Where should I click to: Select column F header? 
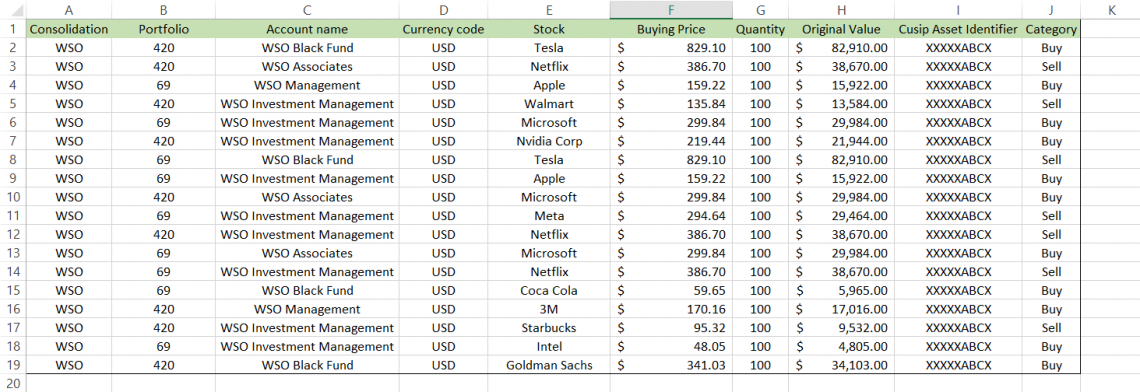tap(671, 10)
